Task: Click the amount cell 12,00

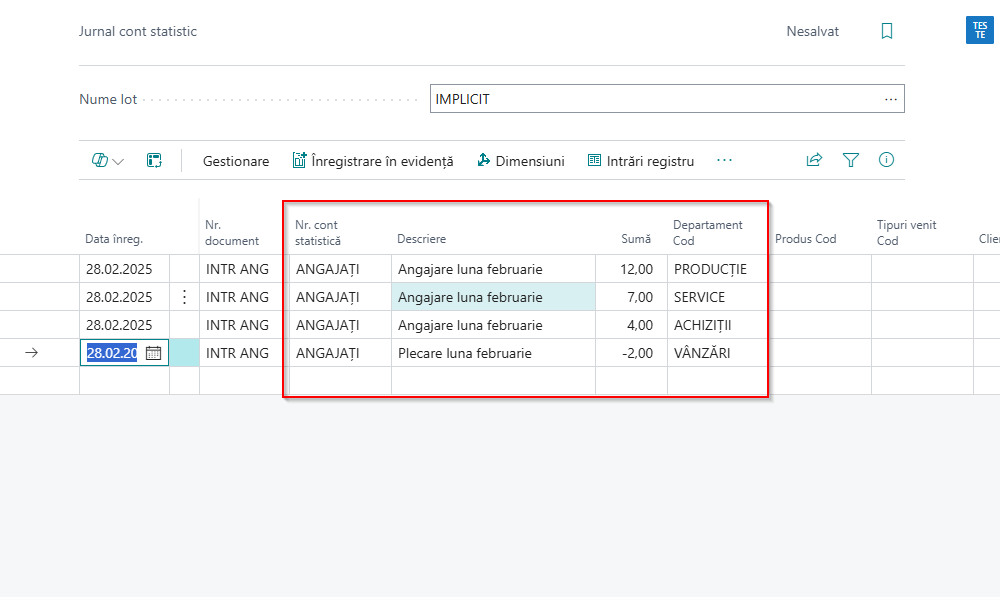Action: coord(631,269)
